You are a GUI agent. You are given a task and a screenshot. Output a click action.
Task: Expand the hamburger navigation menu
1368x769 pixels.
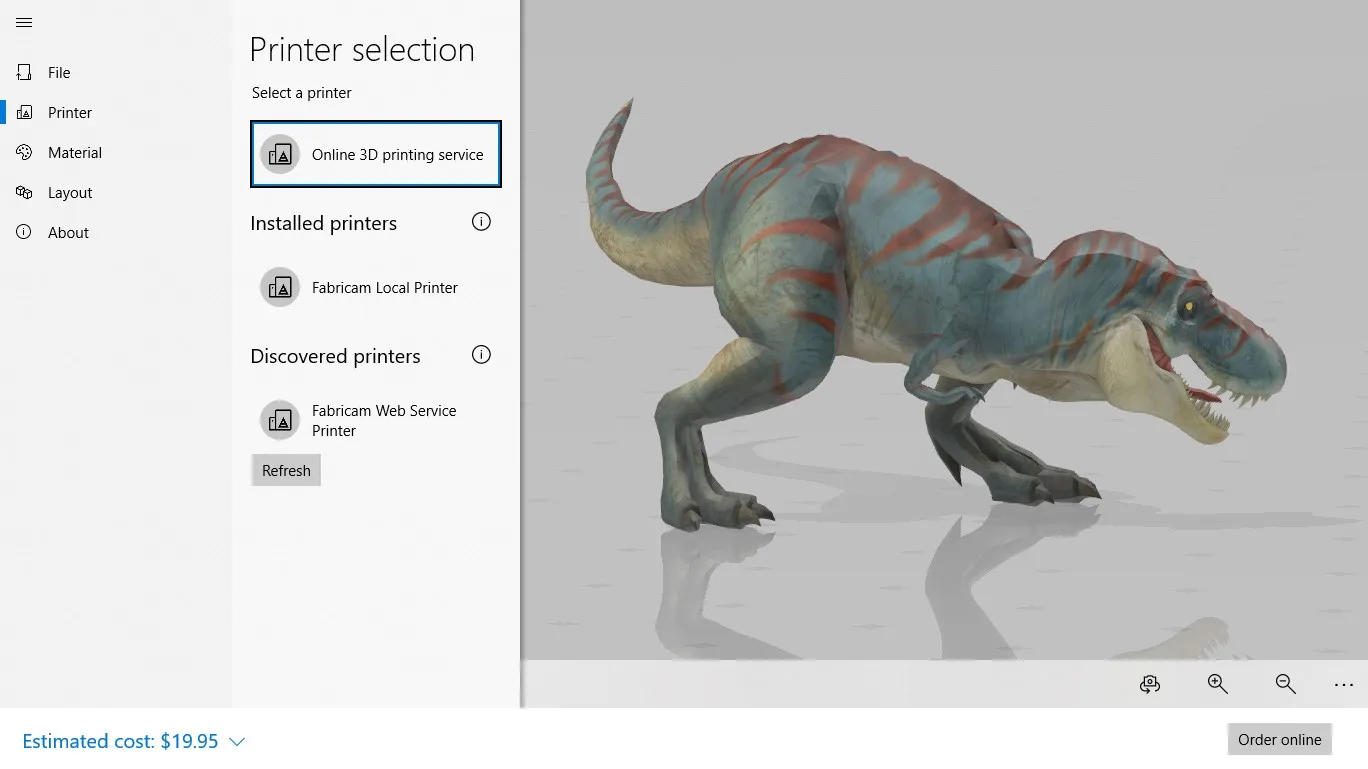pos(24,22)
